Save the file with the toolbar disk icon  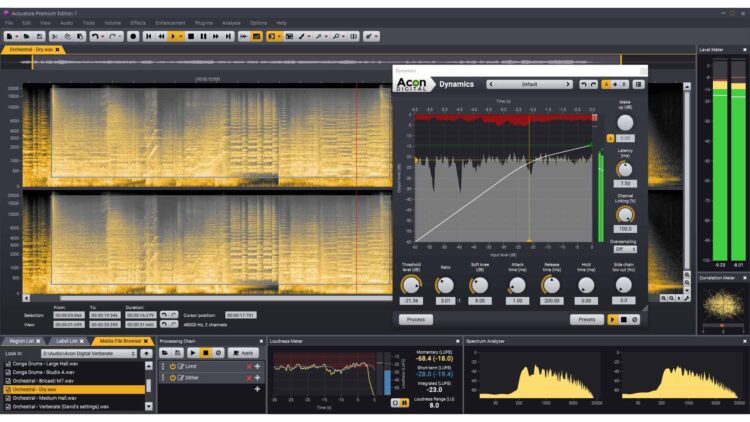[x=39, y=36]
